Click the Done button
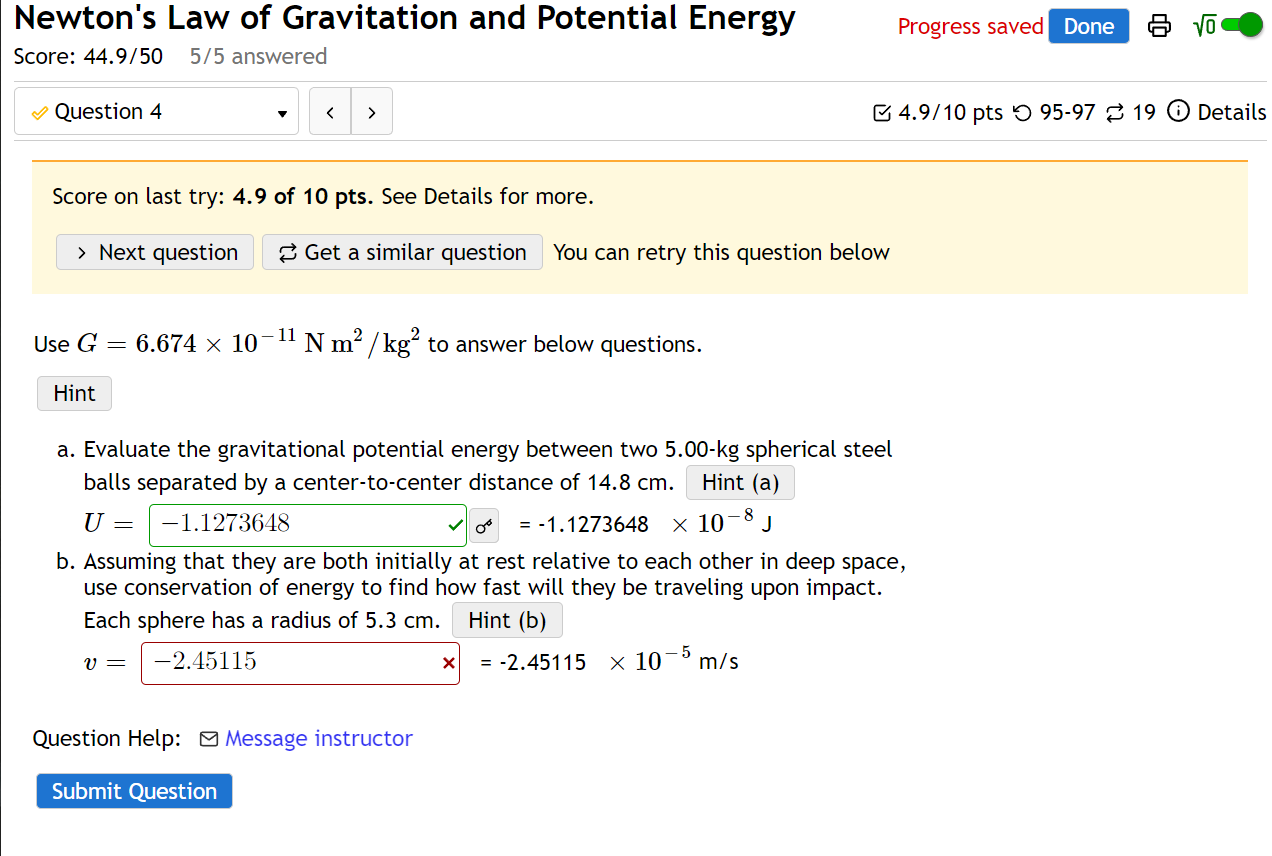This screenshot has width=1272, height=856. click(x=1088, y=26)
